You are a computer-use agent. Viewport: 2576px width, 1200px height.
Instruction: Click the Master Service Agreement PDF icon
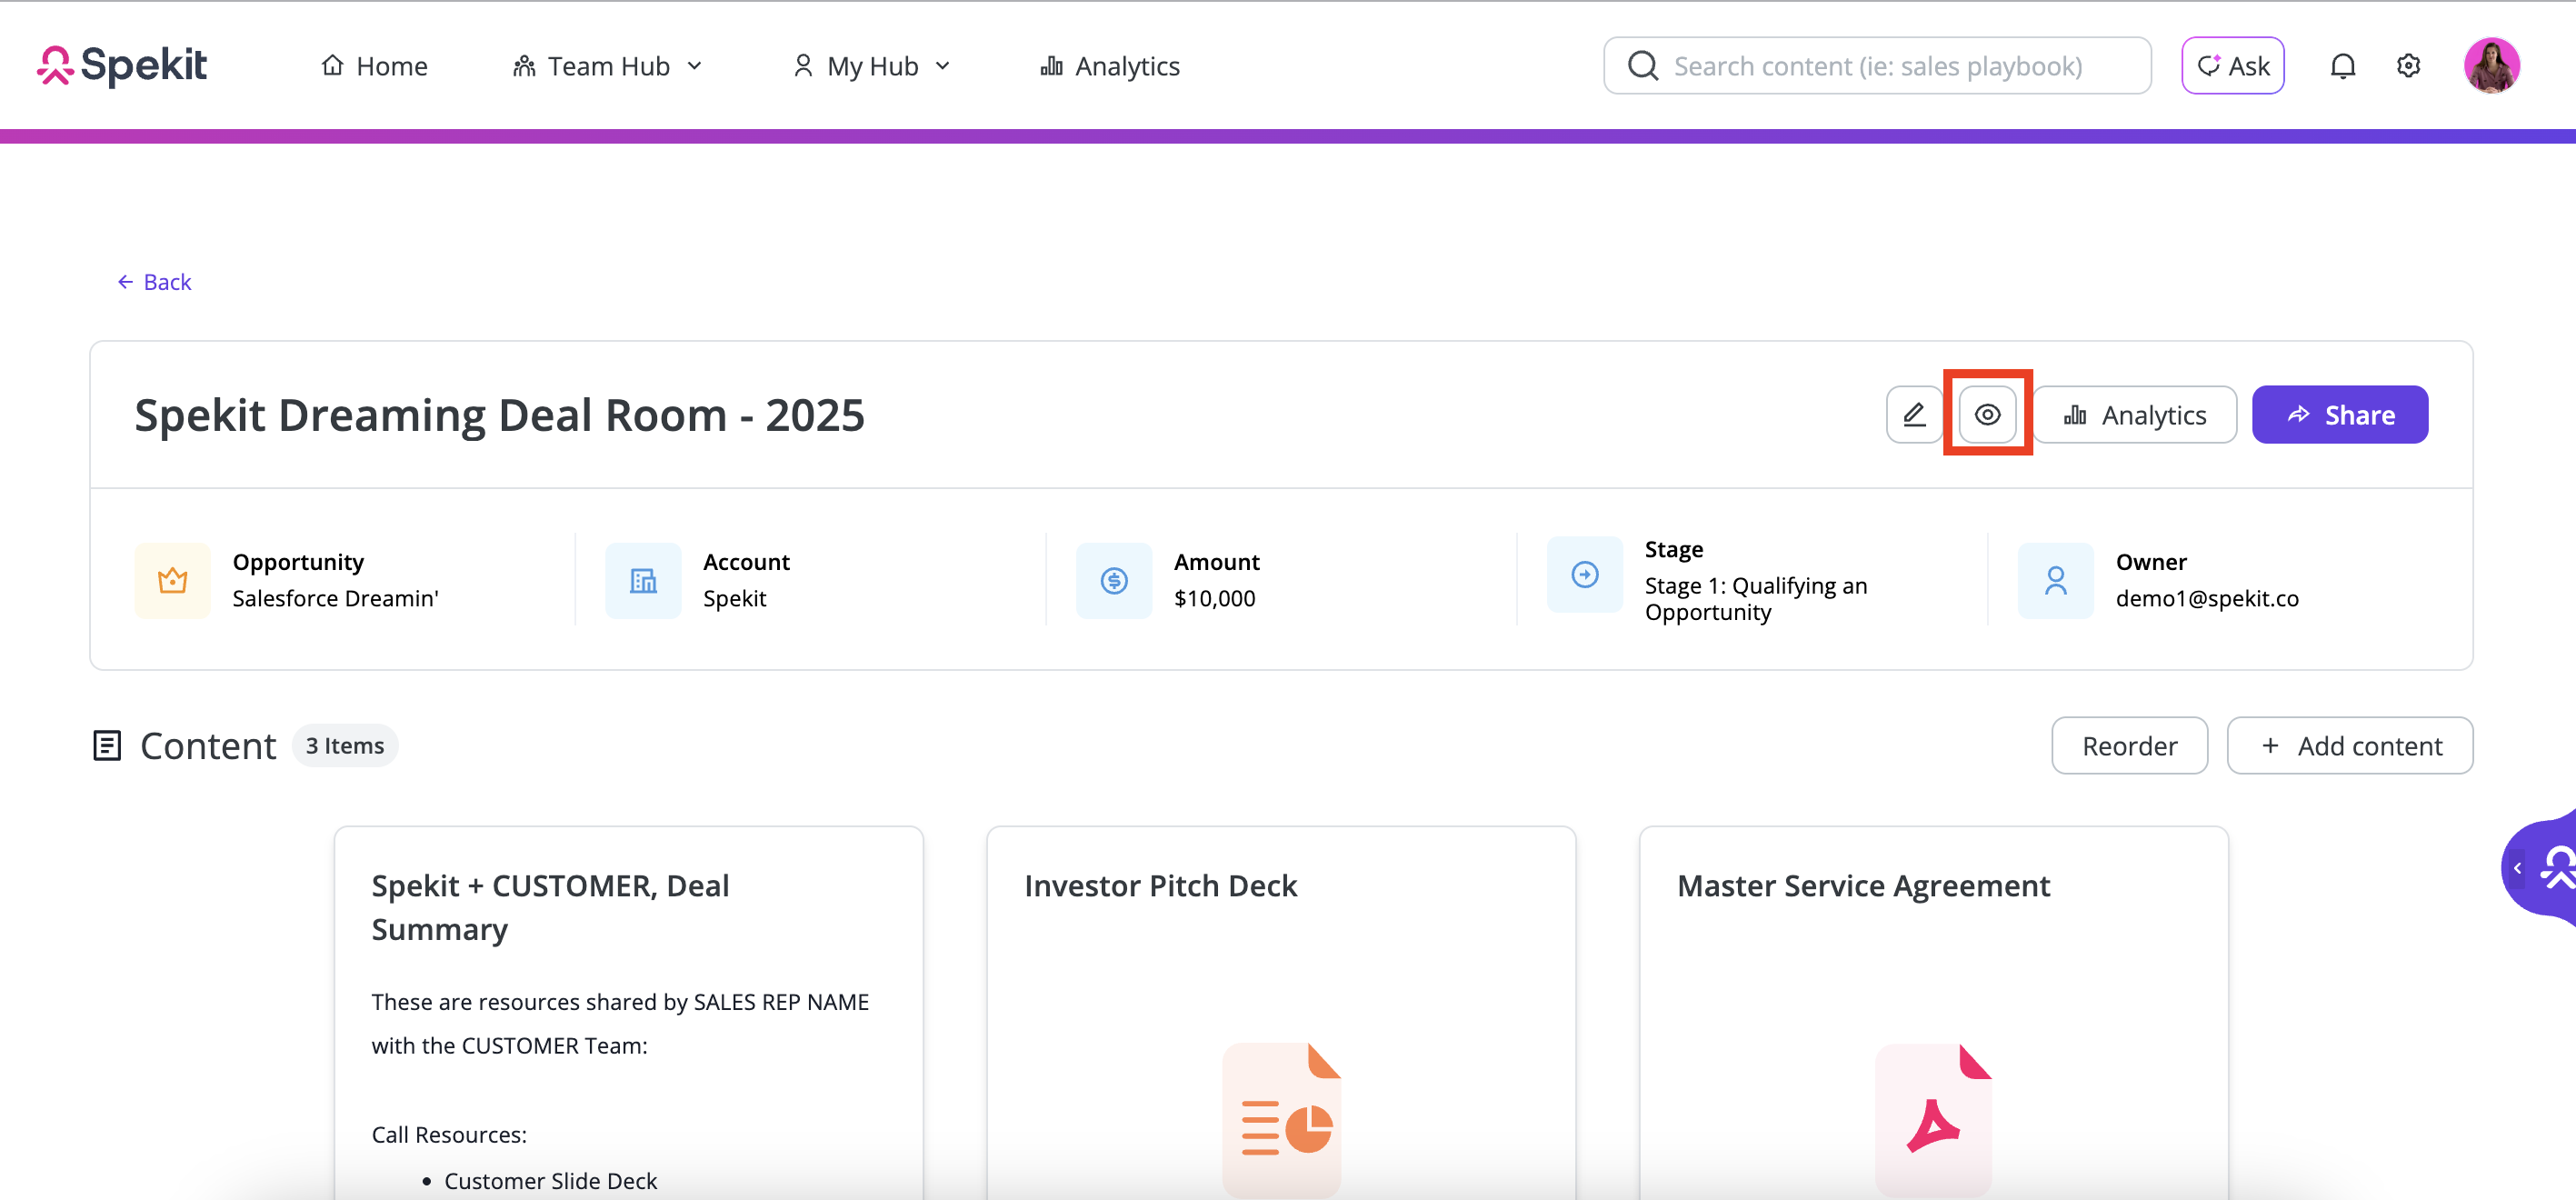(1934, 1120)
